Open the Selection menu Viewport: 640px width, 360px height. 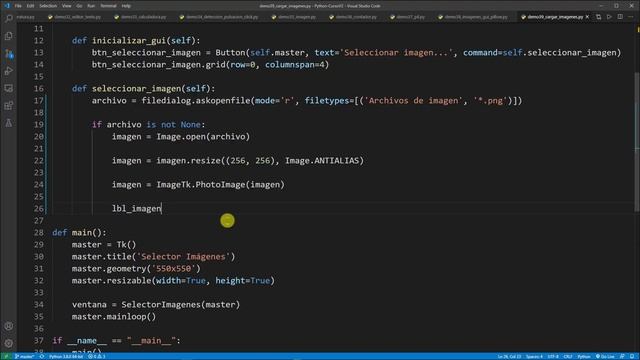click(48, 6)
